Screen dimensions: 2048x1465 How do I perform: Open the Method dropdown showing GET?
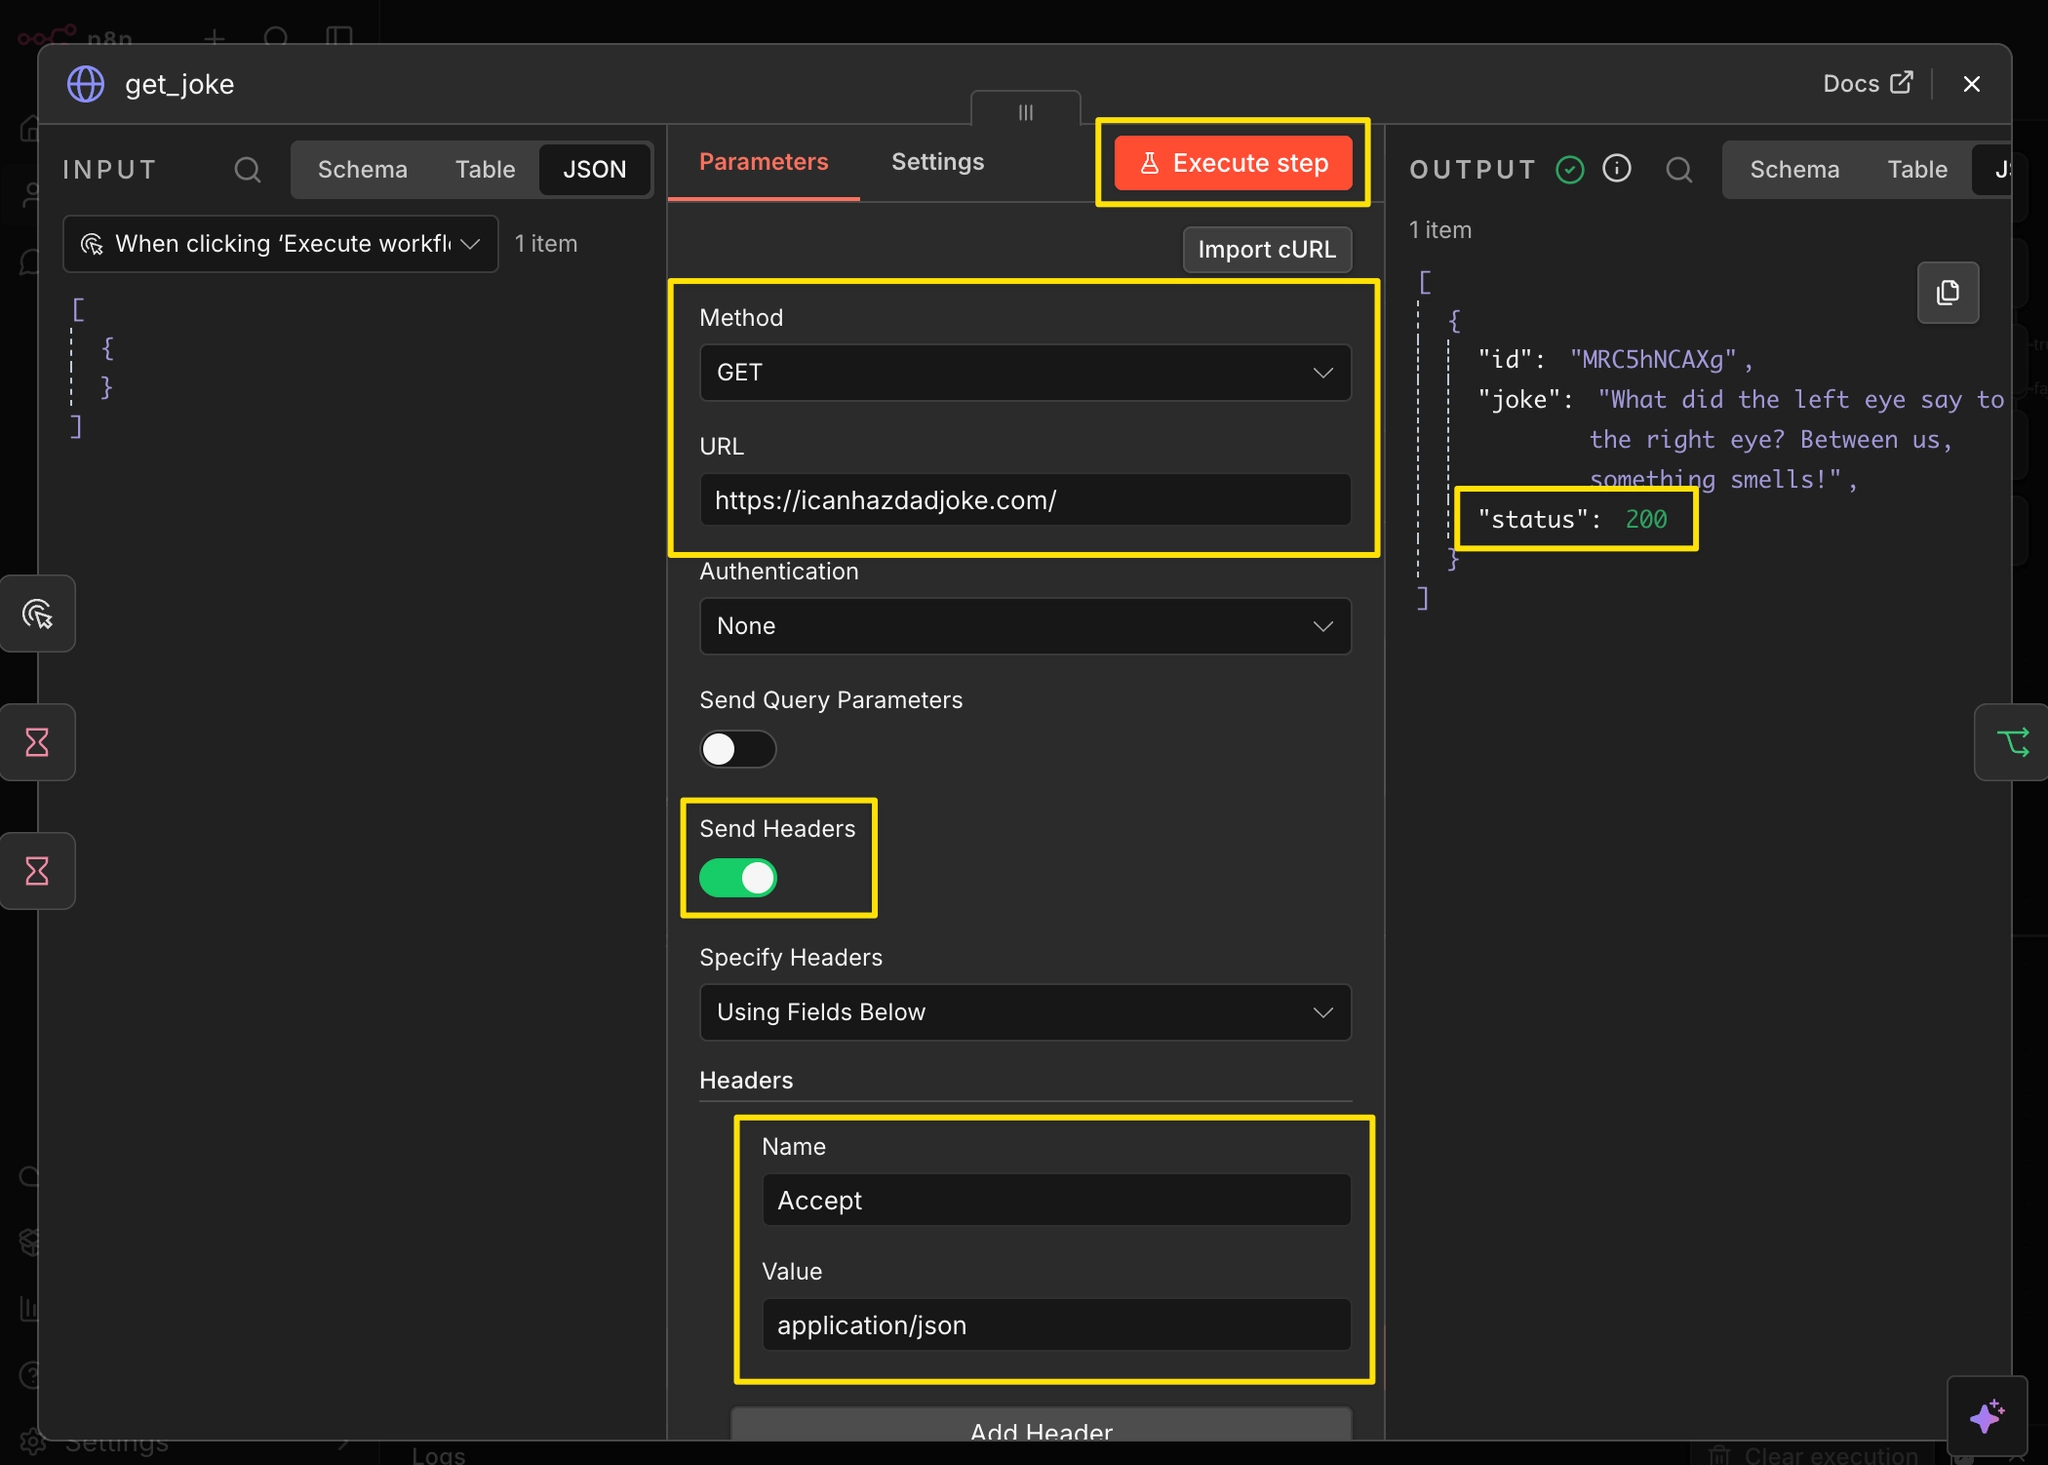[x=1025, y=372]
